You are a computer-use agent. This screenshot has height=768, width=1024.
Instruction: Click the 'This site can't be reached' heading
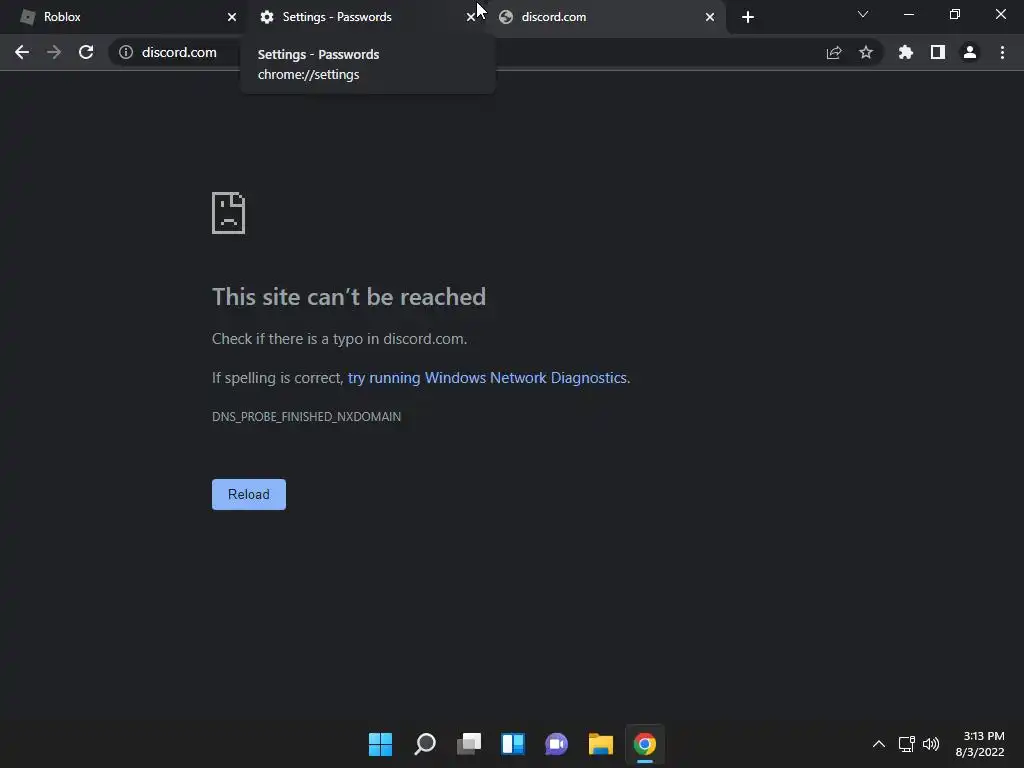pyautogui.click(x=349, y=296)
